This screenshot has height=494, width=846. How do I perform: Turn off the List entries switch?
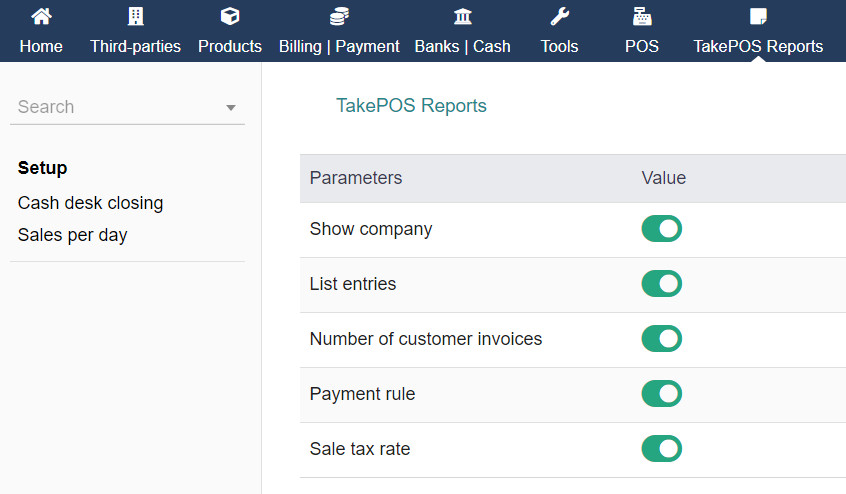tap(661, 284)
